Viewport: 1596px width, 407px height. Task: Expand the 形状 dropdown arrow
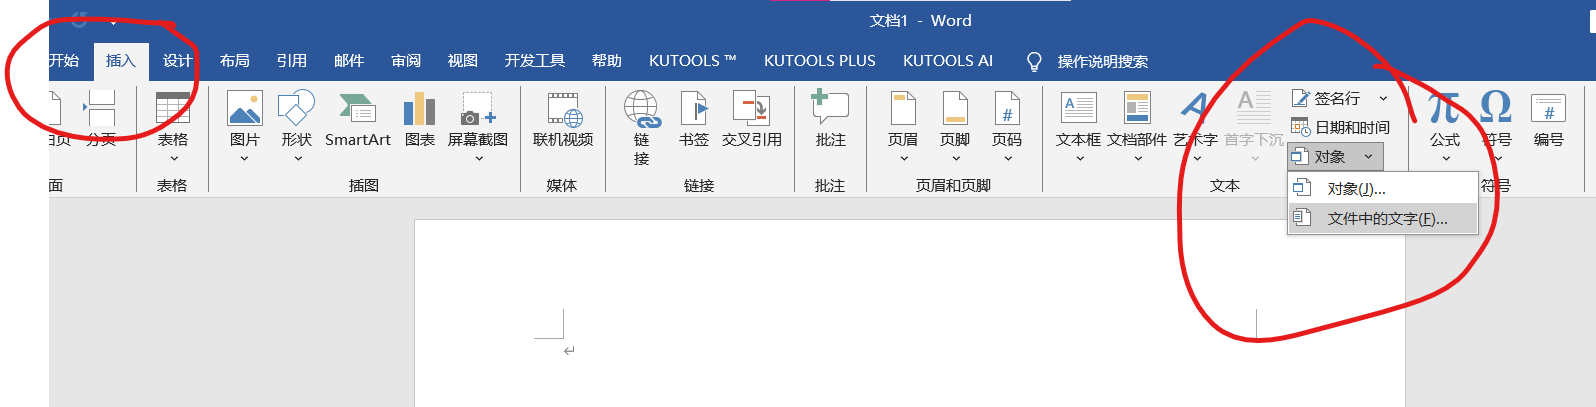pyautogui.click(x=298, y=158)
